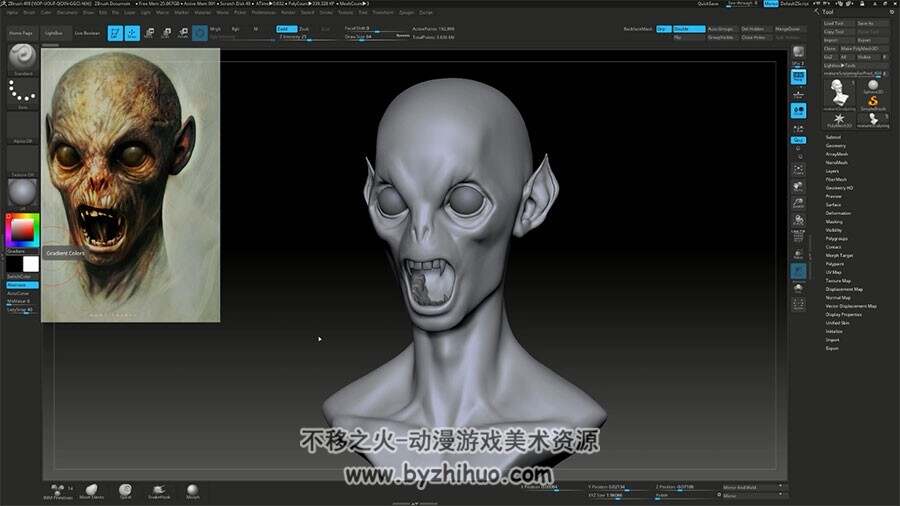Click the Transp transparency icon
900x506 pixels.
798,254
